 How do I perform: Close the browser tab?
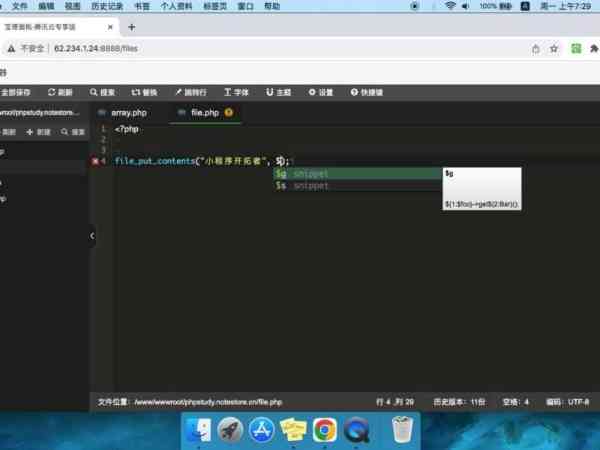[x=110, y=27]
